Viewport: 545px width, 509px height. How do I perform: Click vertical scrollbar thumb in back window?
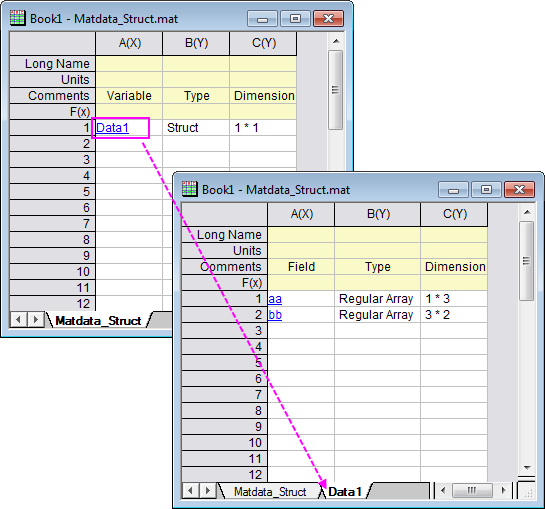point(335,90)
